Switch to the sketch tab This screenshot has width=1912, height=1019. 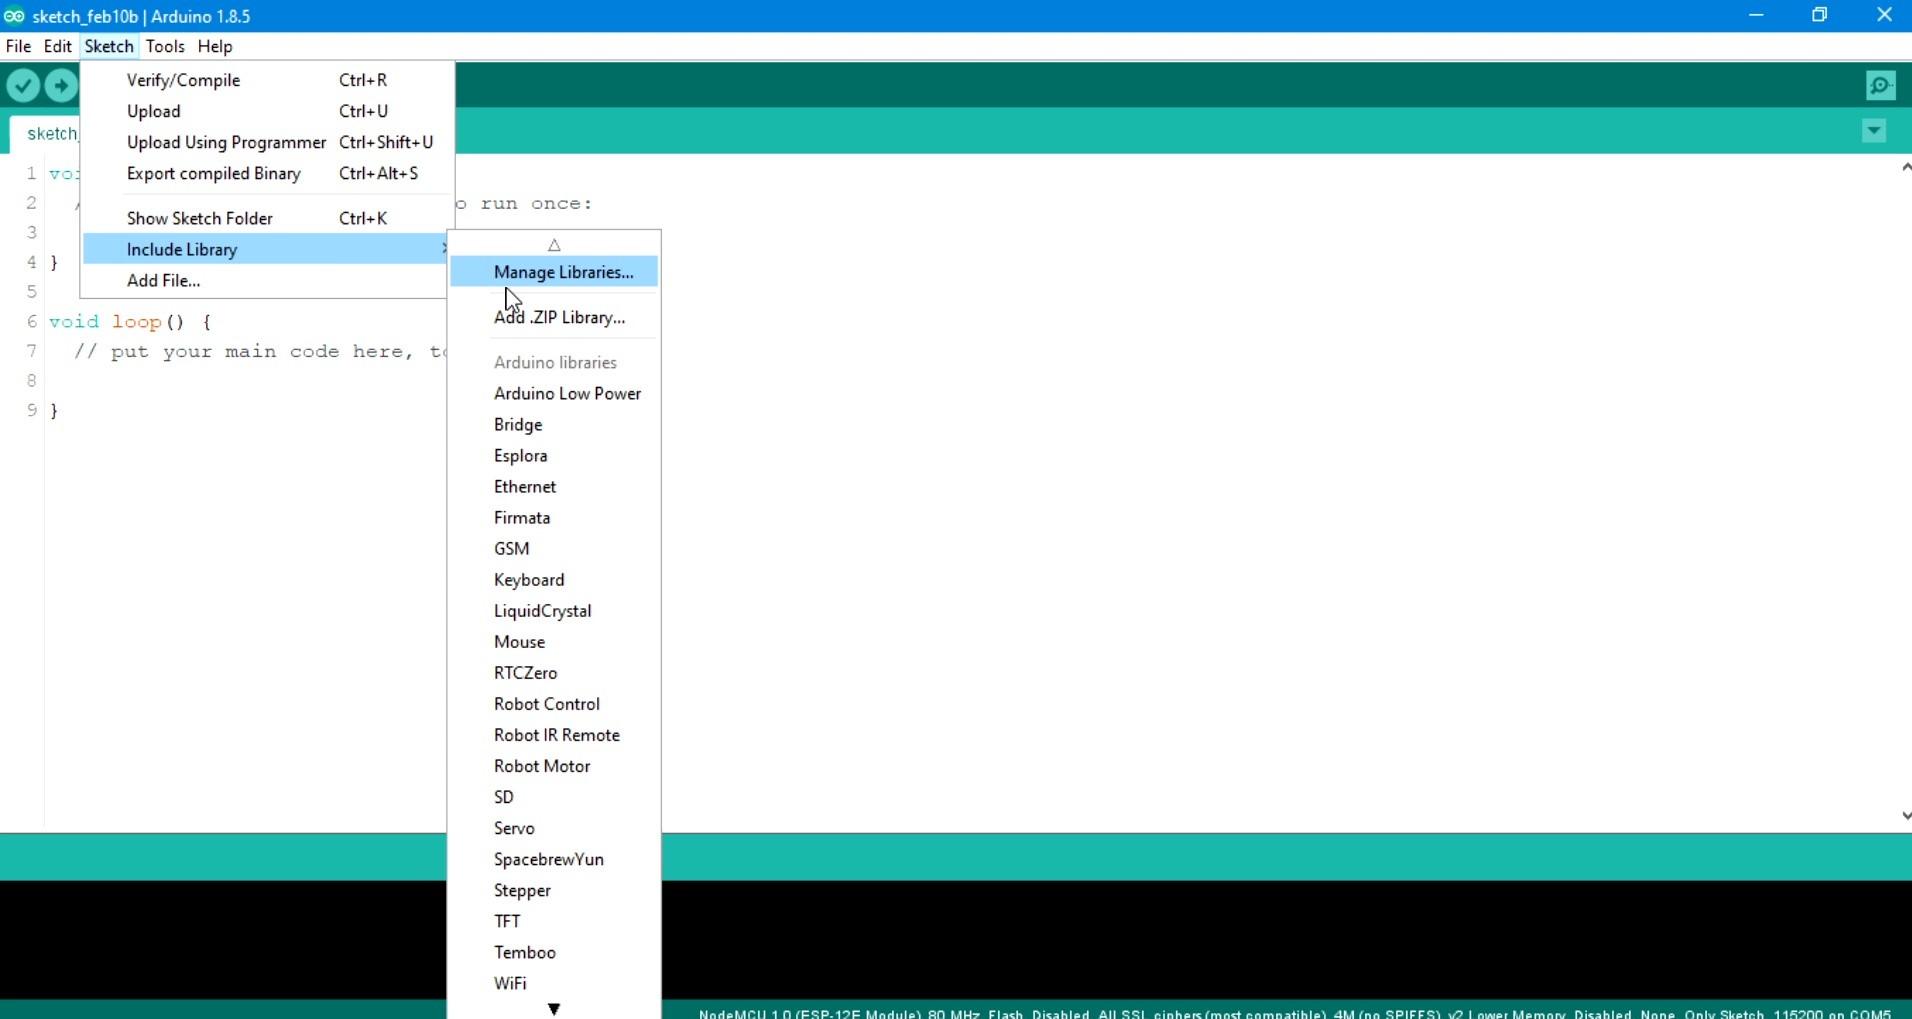(46, 133)
